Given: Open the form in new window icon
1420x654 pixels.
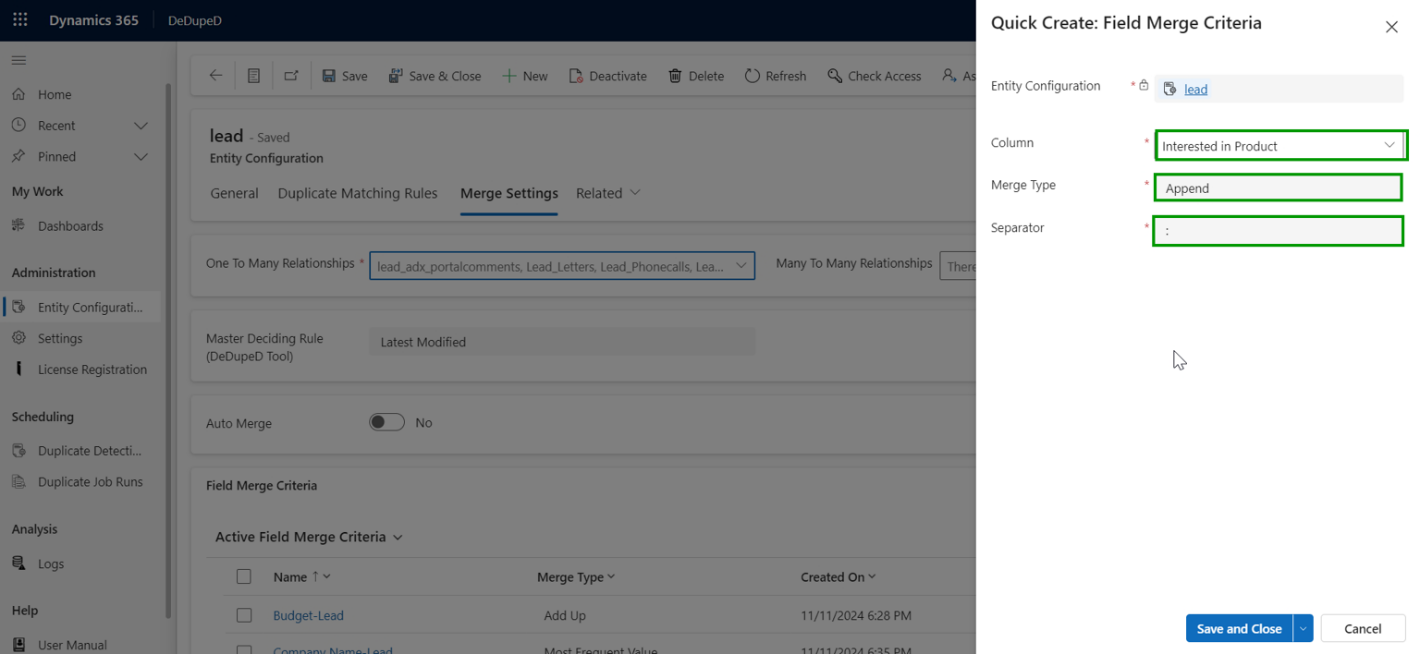Looking at the screenshot, I should [291, 76].
